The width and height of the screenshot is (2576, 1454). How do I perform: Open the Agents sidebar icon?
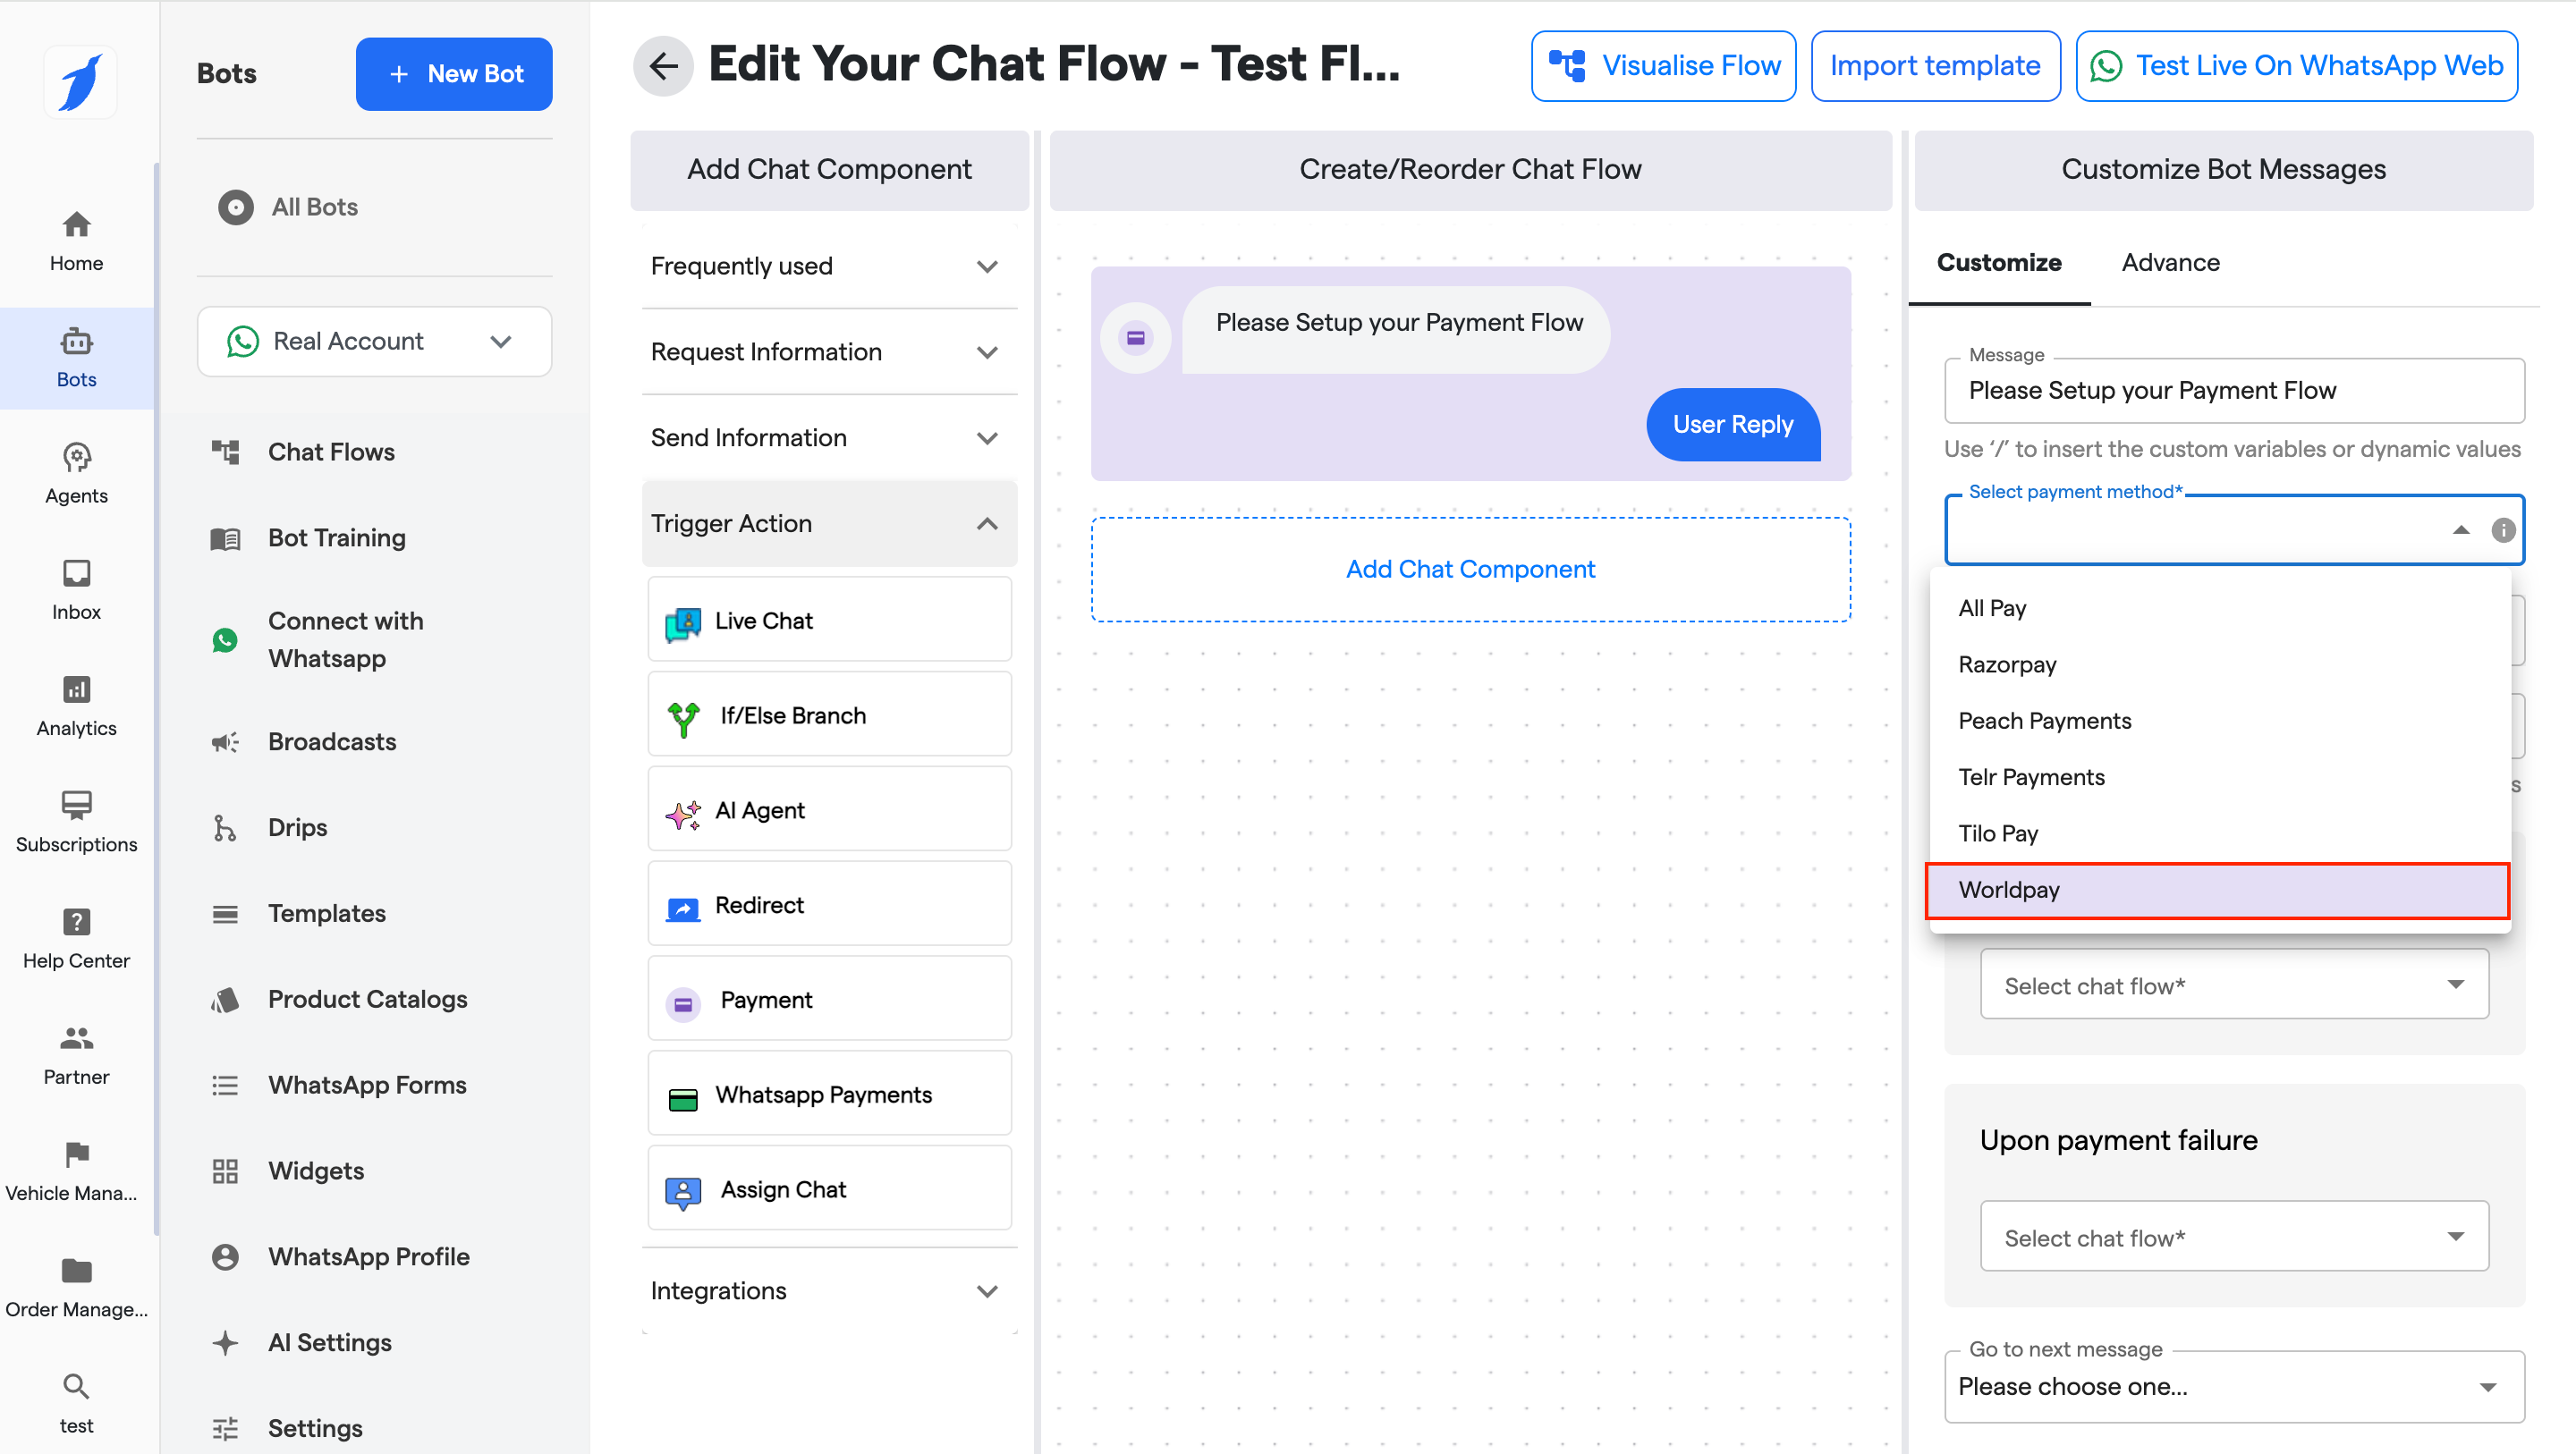76,473
